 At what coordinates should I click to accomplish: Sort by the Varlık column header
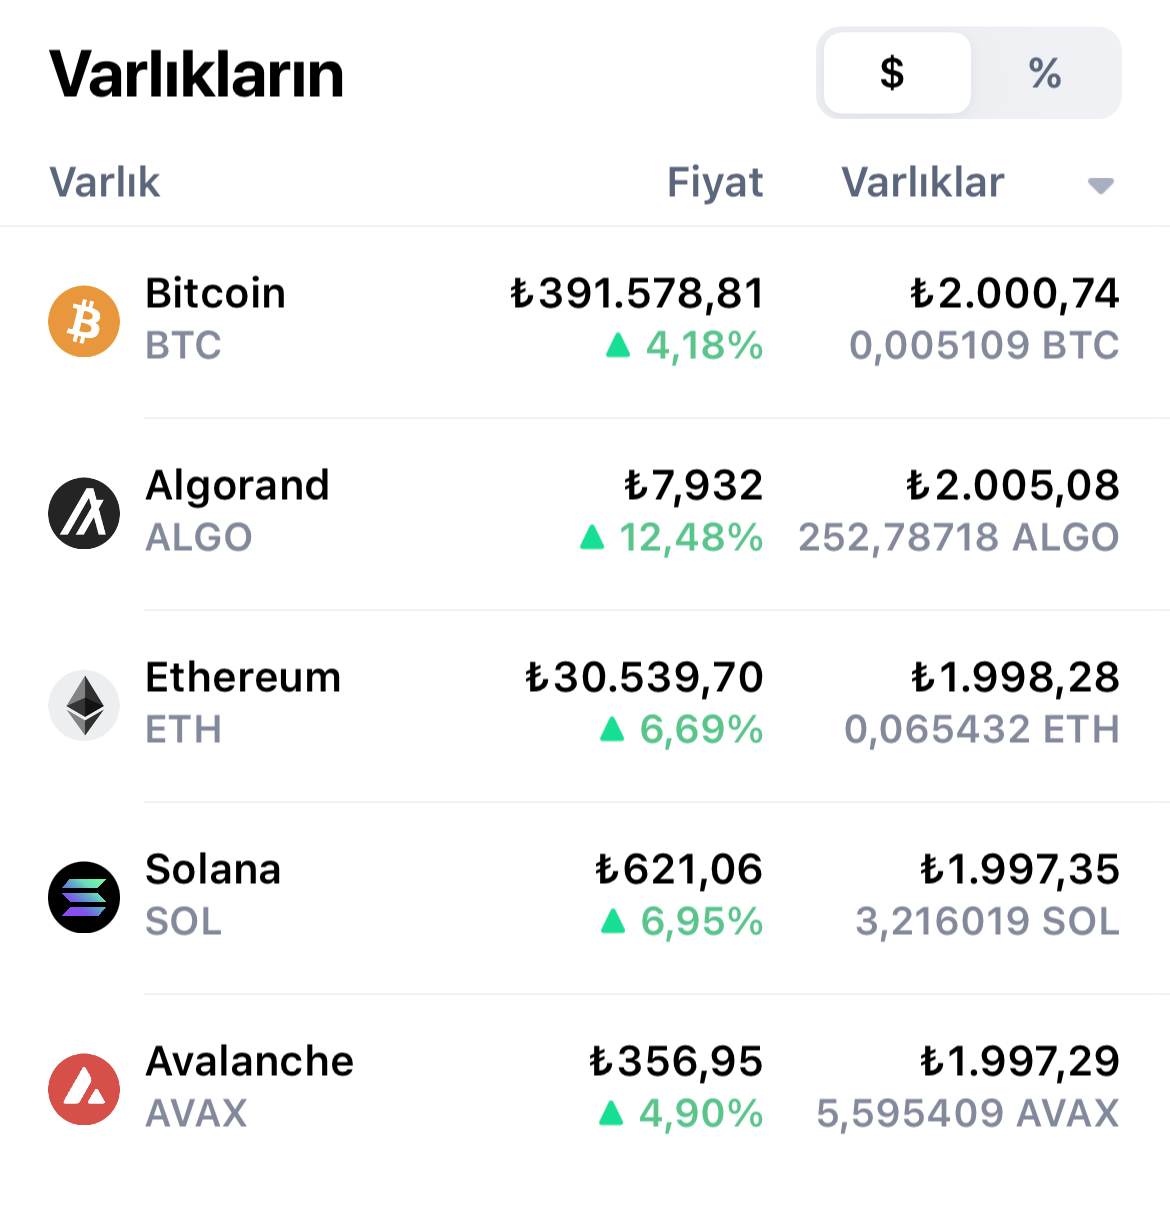105,183
